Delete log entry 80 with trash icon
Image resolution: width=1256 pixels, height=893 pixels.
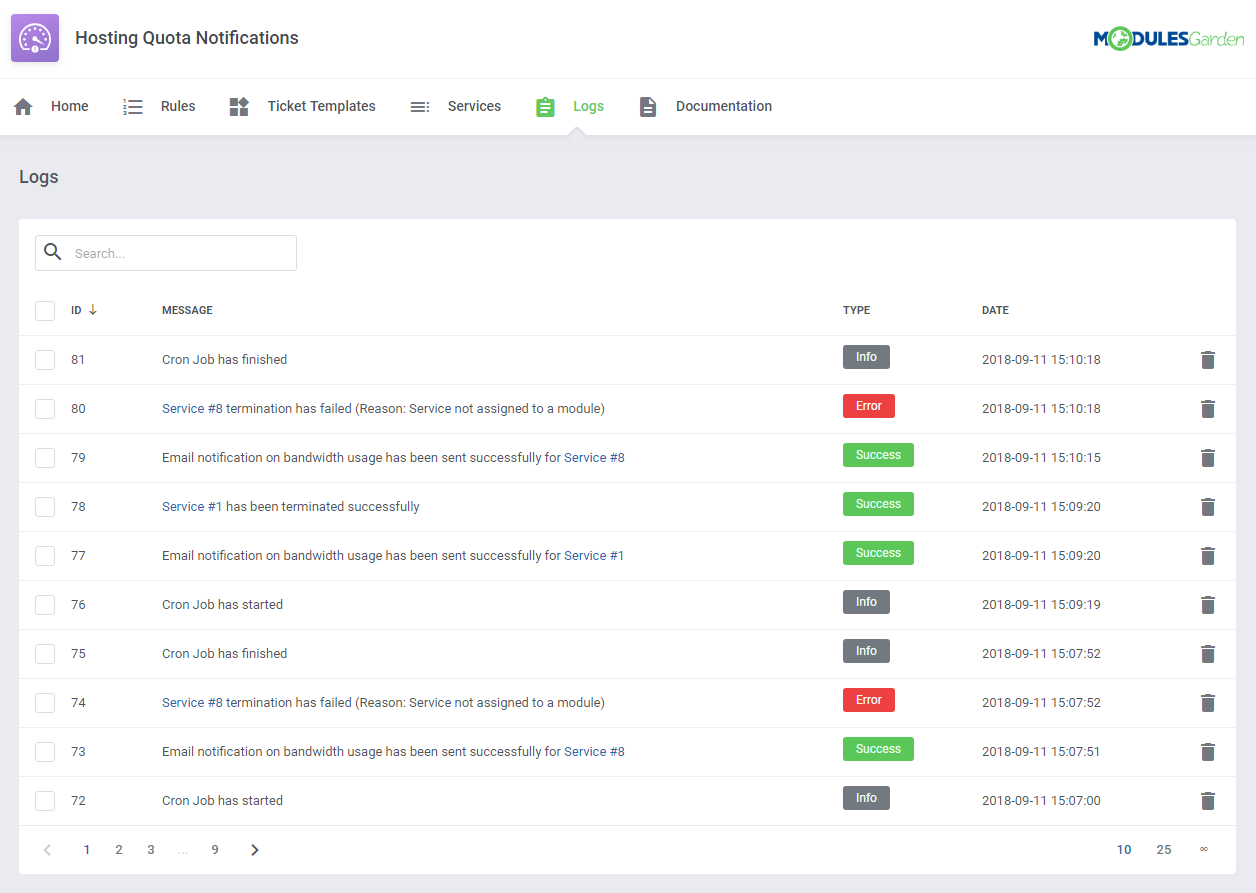coord(1208,409)
